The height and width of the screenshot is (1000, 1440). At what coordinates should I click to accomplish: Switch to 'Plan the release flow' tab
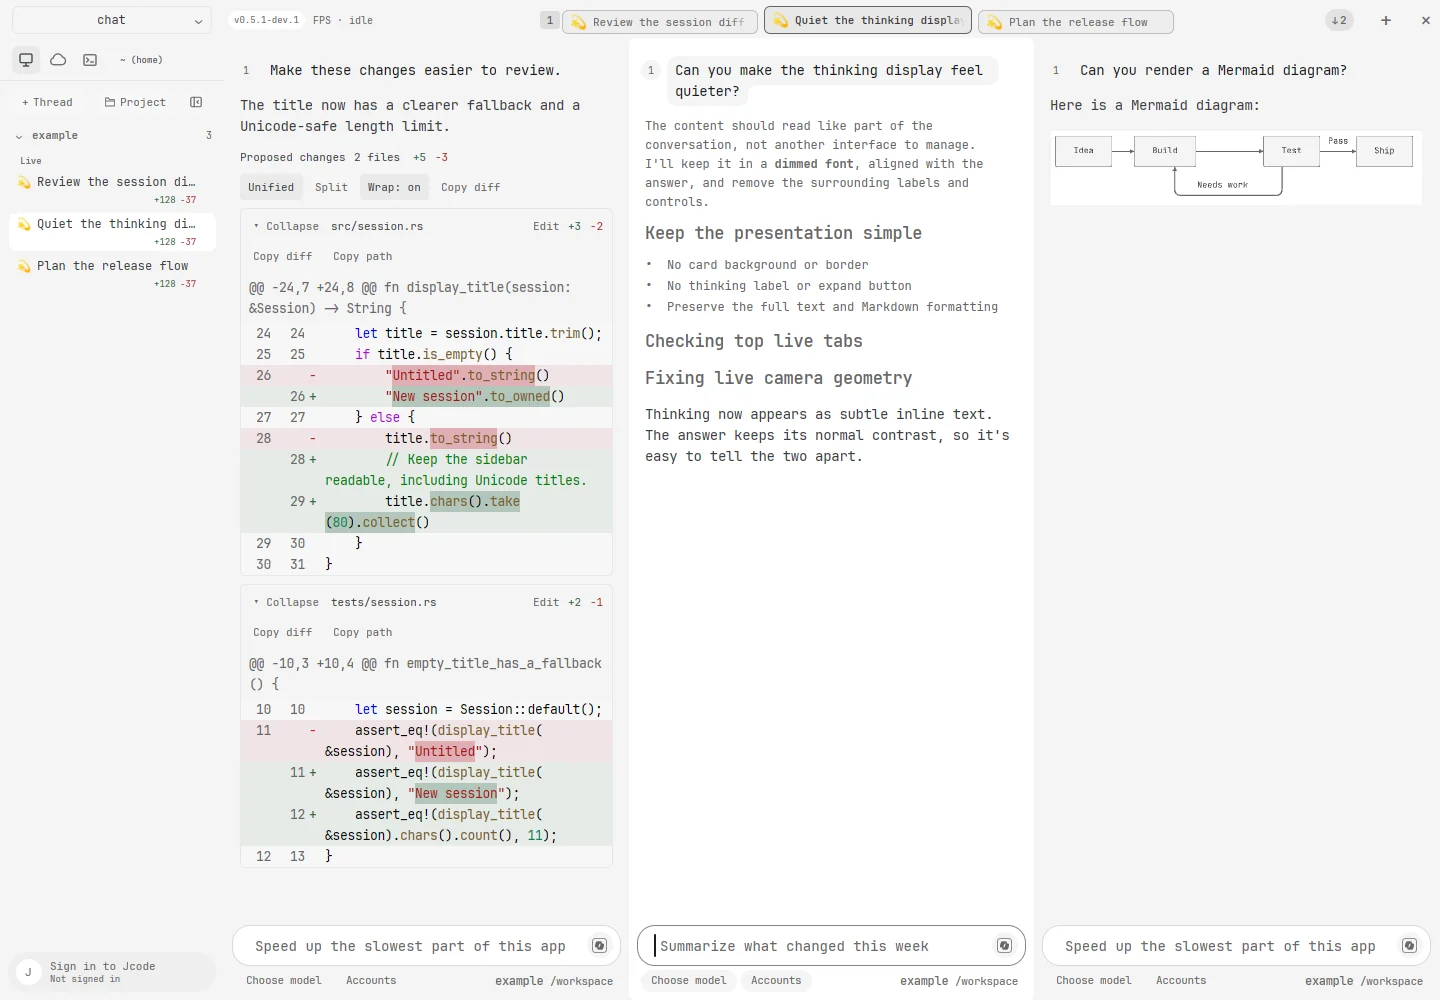[x=1076, y=22]
